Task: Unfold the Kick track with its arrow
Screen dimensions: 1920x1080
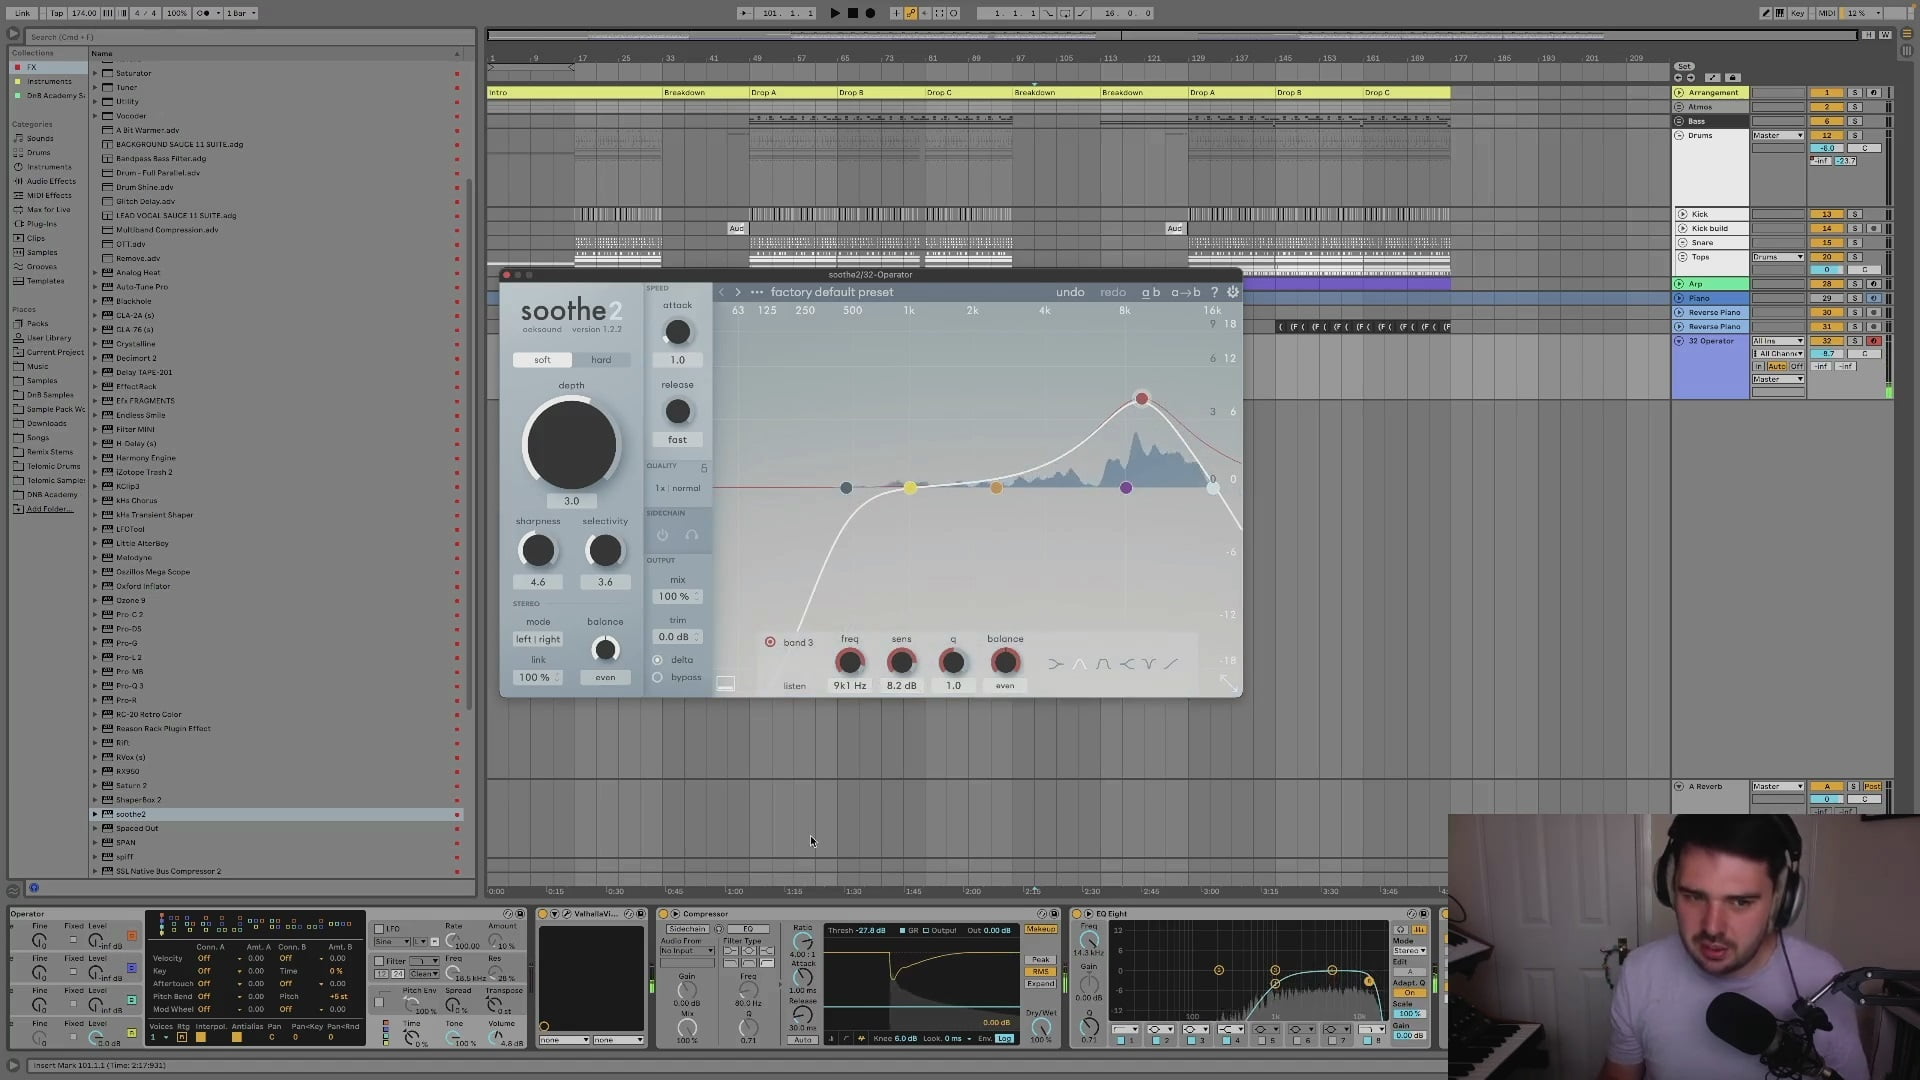Action: [x=1683, y=214]
